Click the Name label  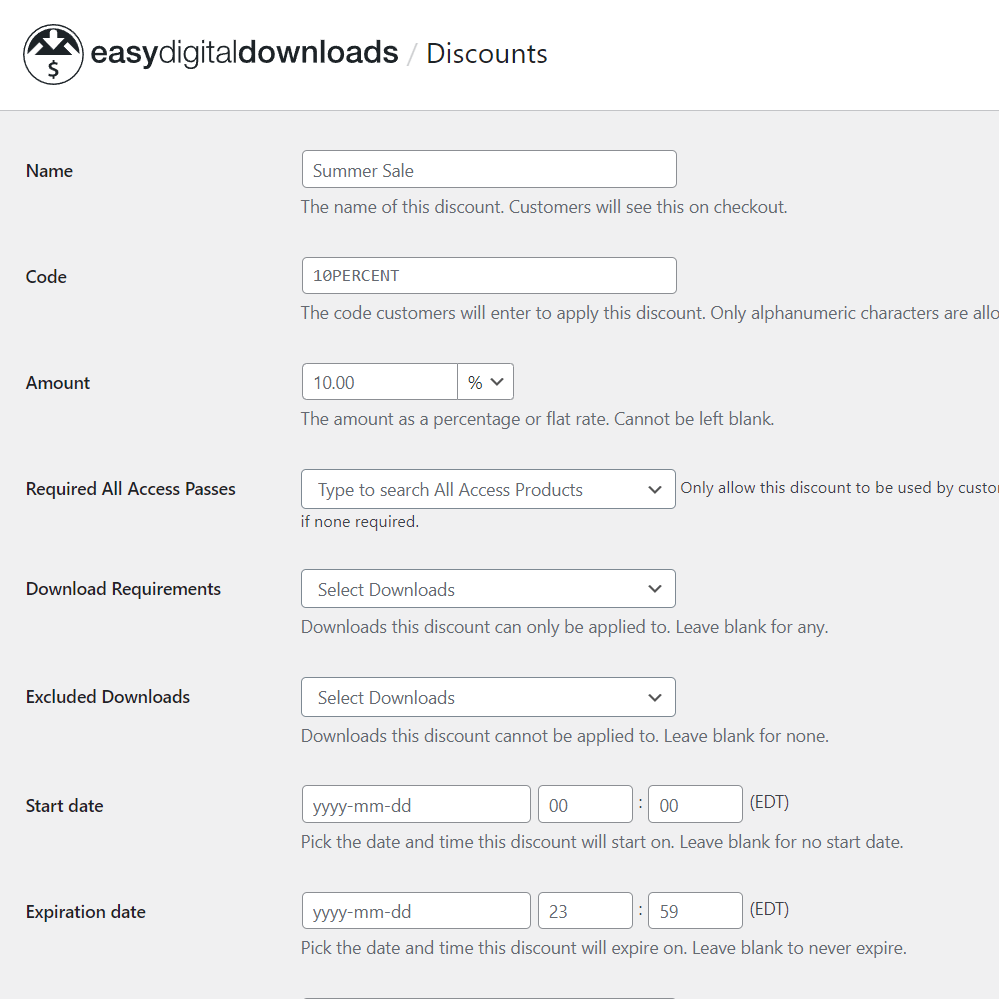[x=49, y=170]
